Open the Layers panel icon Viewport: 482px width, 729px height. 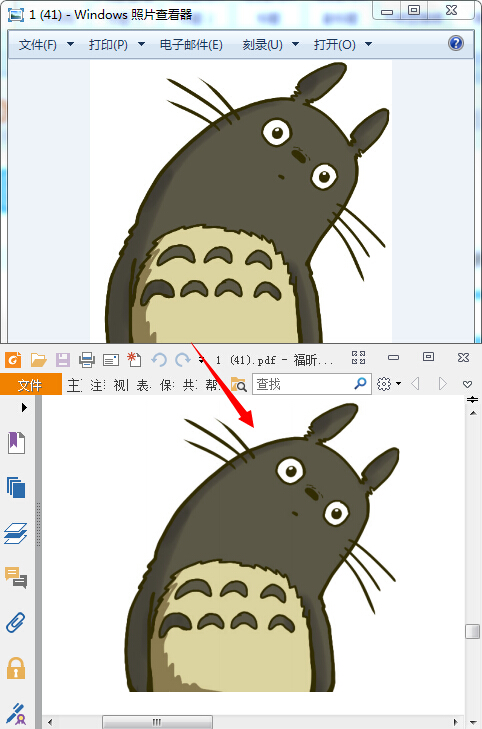[16, 533]
